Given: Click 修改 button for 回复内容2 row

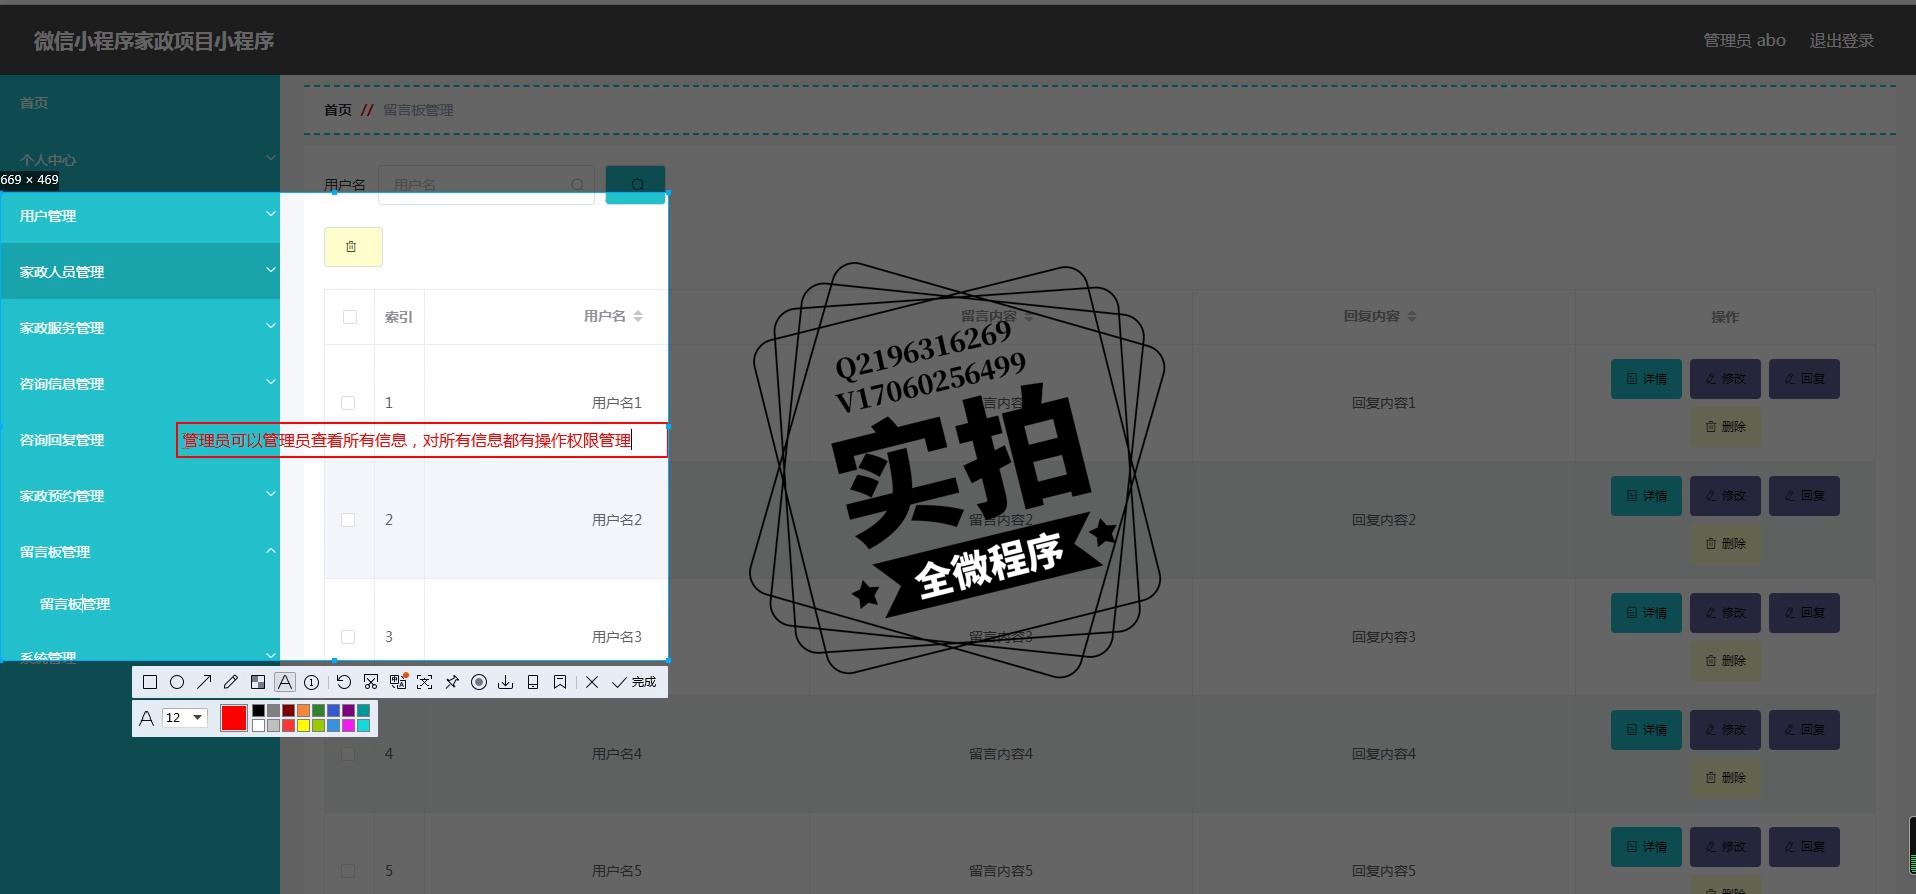Looking at the screenshot, I should (x=1725, y=496).
